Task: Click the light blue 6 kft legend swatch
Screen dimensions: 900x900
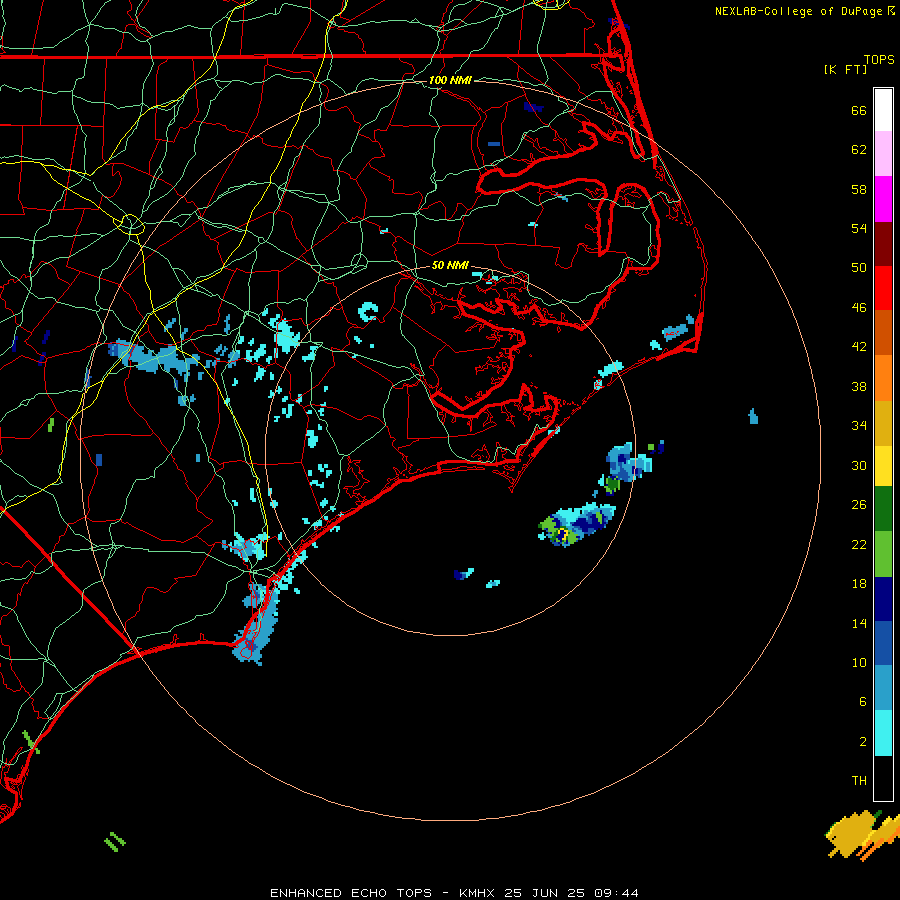Action: [x=883, y=688]
